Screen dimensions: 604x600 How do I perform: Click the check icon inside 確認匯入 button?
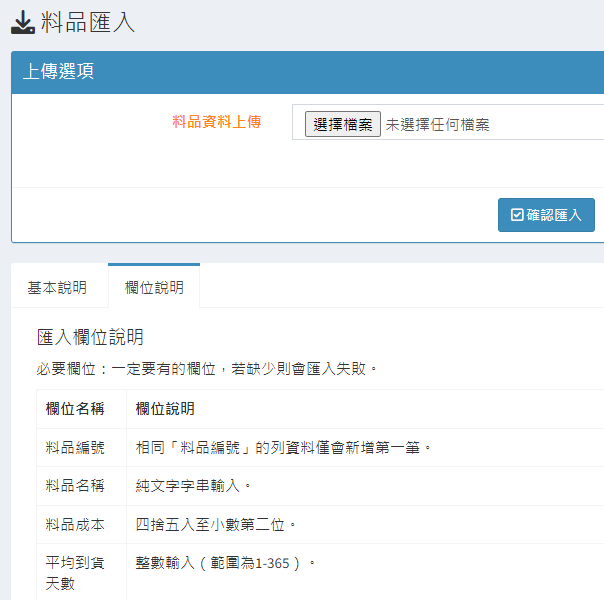pyautogui.click(x=517, y=215)
